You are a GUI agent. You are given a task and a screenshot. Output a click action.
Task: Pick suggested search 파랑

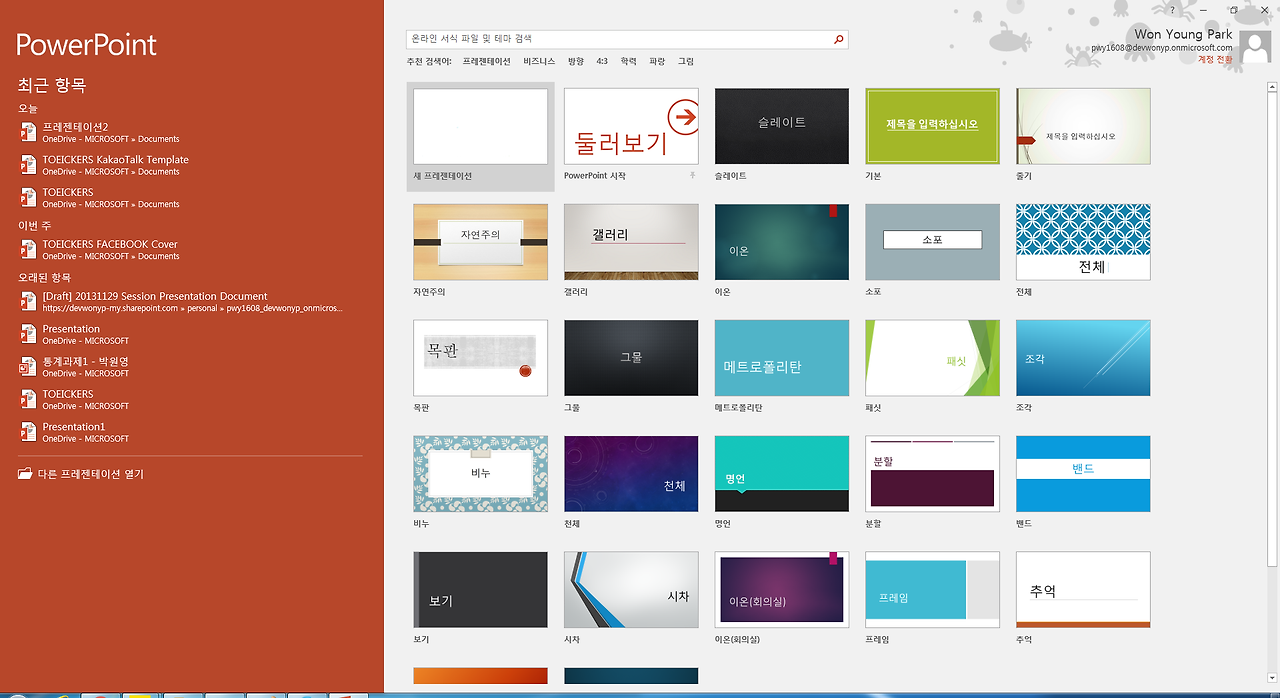[657, 62]
